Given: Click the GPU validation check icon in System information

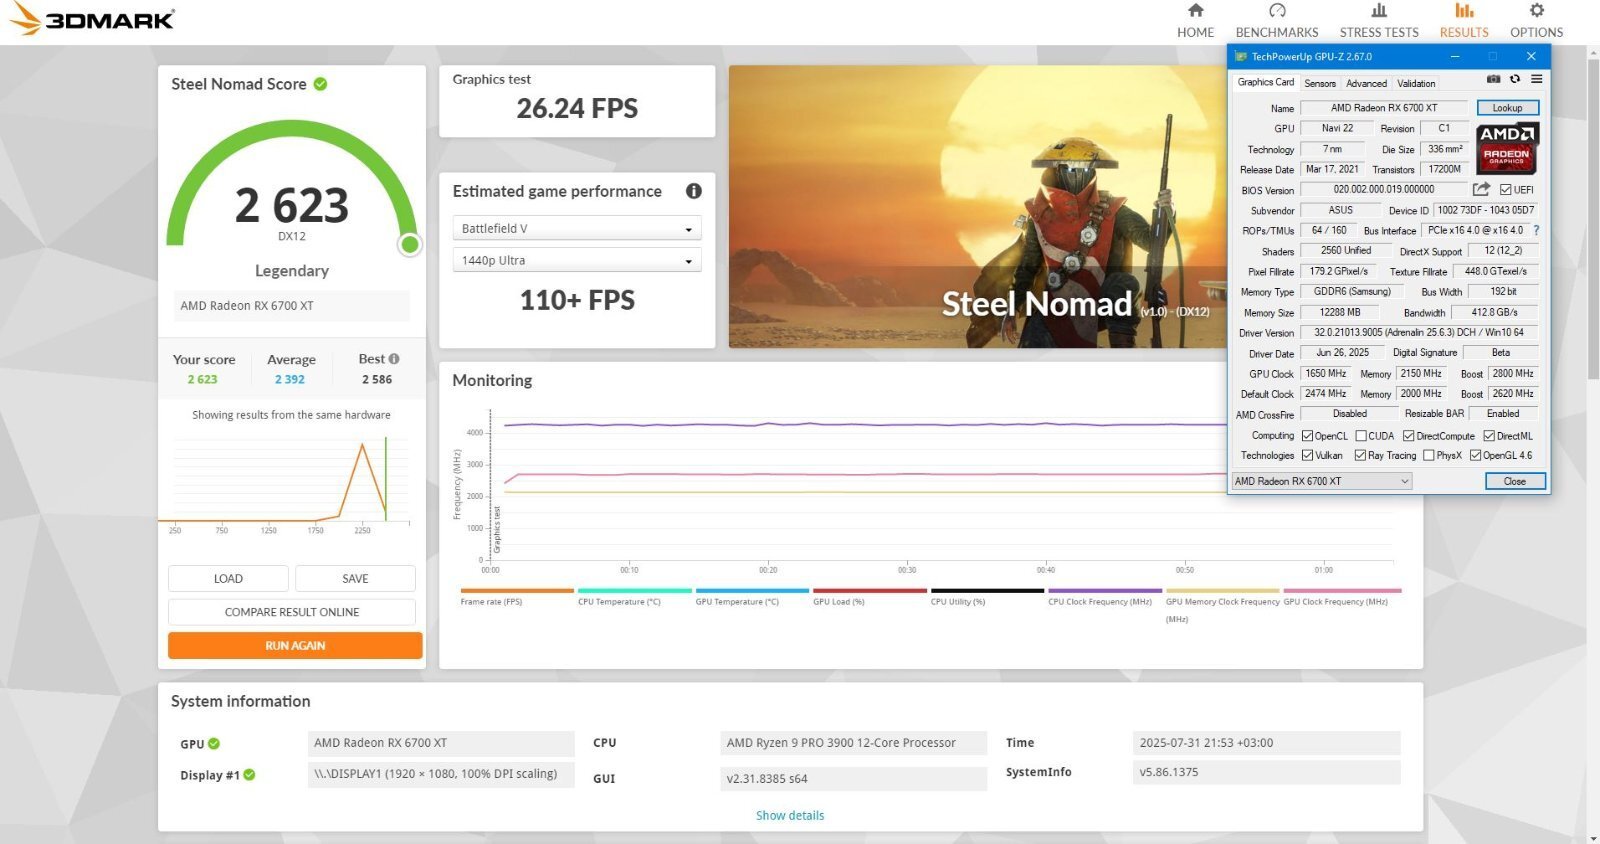Looking at the screenshot, I should click(214, 743).
